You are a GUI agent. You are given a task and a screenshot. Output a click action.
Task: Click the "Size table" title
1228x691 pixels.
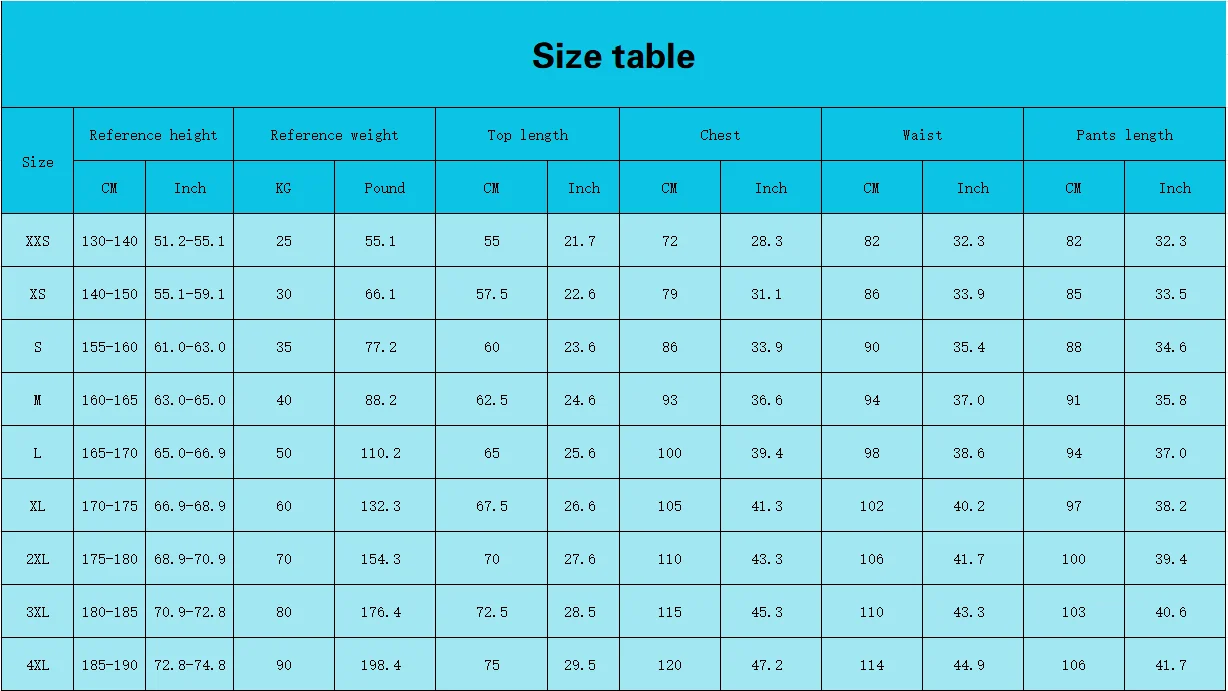point(613,56)
